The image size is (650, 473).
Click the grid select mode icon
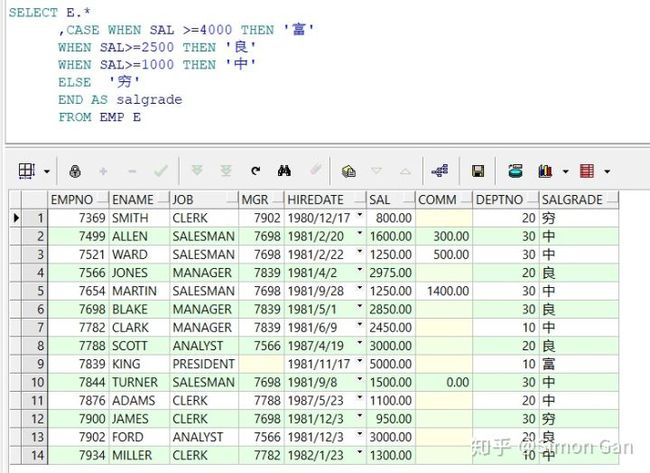click(x=27, y=171)
